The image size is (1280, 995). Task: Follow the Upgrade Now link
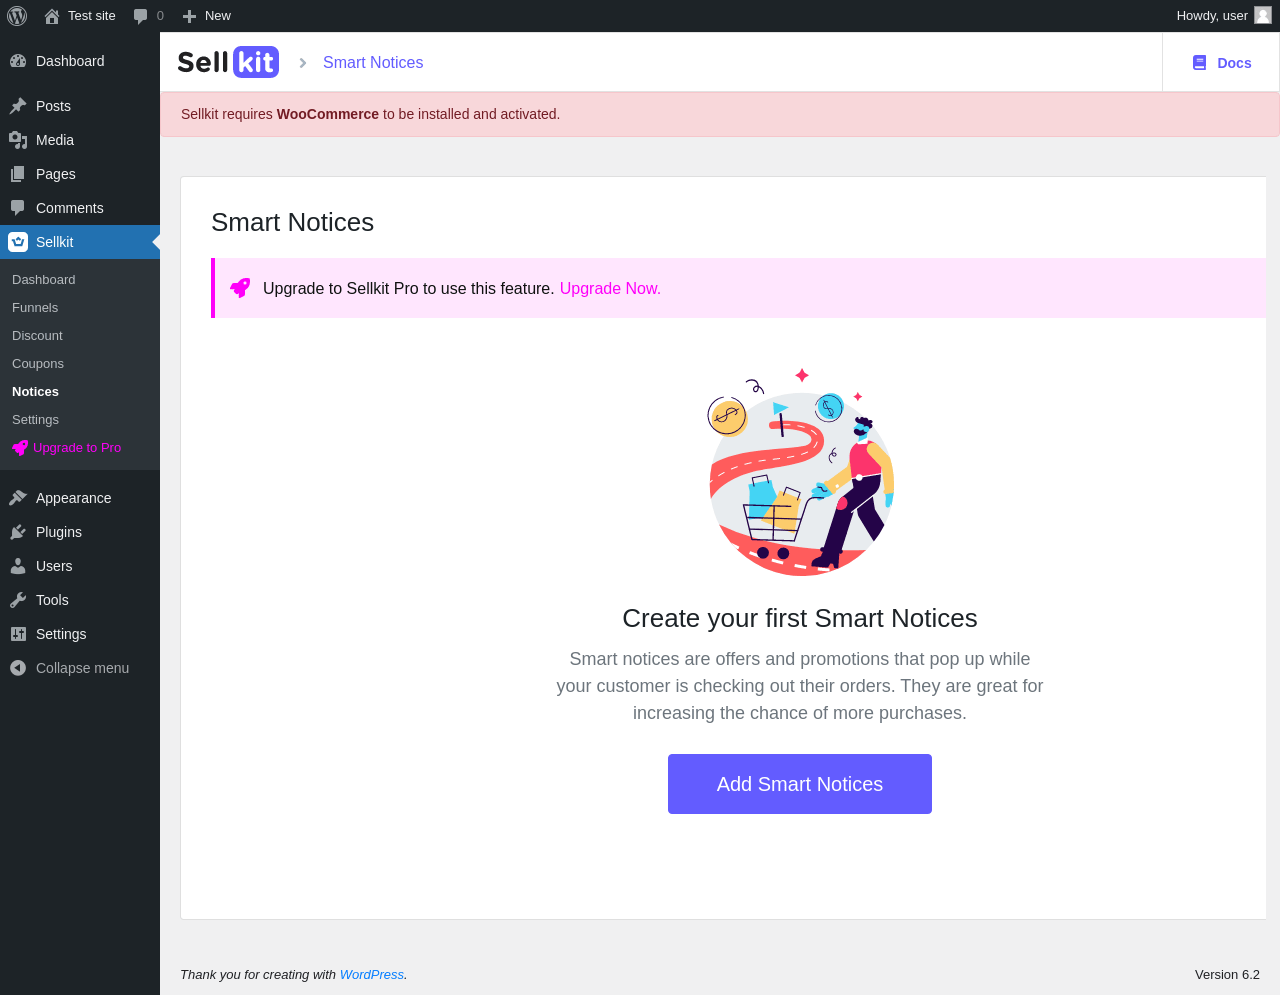click(x=610, y=288)
